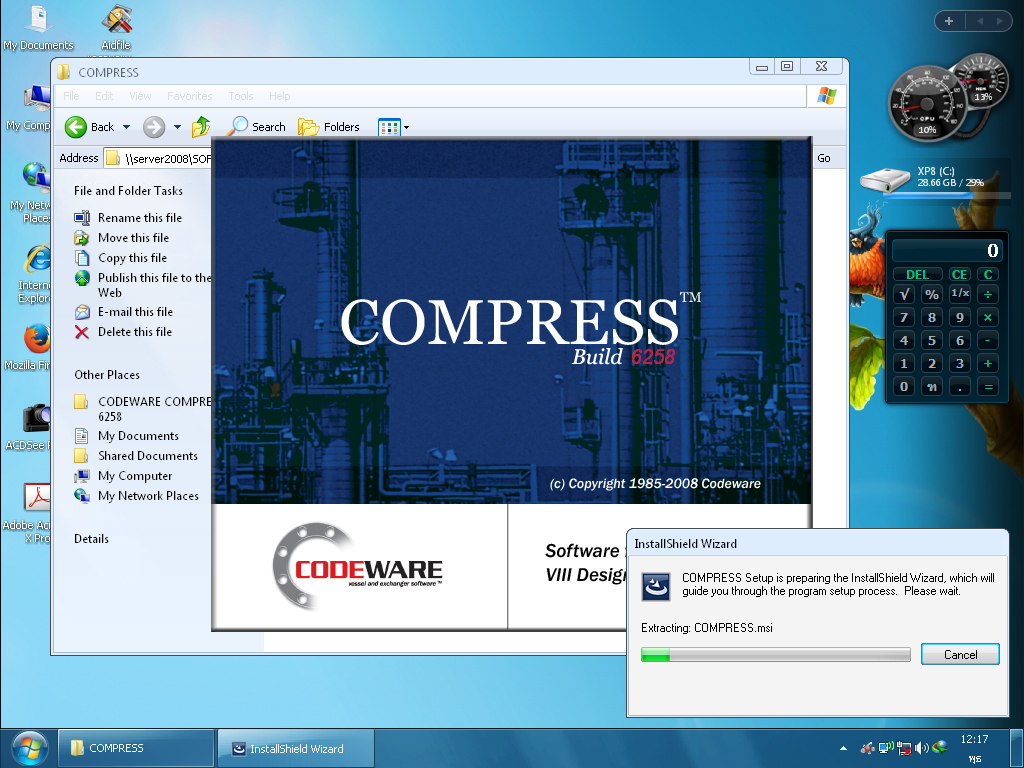Click the volume speaker tray icon

[921, 748]
